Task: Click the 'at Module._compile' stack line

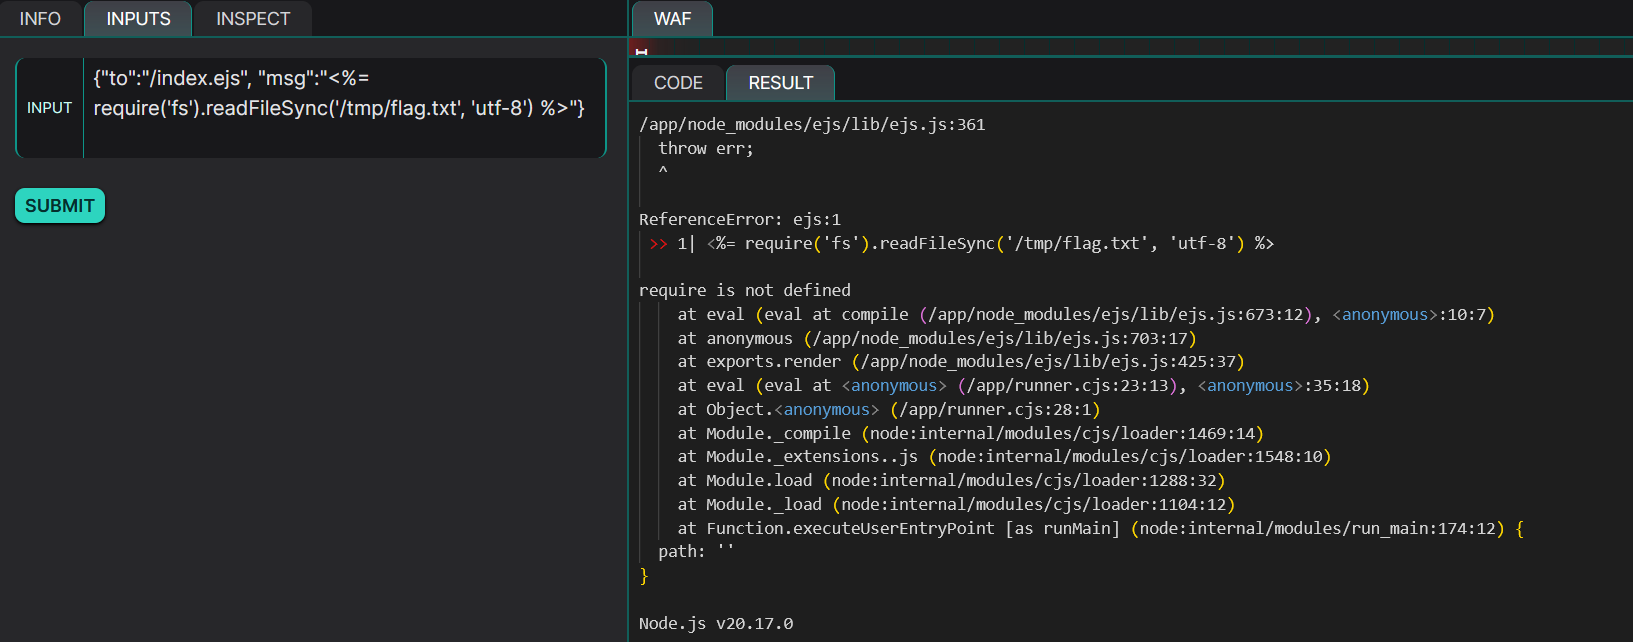Action: tap(971, 433)
